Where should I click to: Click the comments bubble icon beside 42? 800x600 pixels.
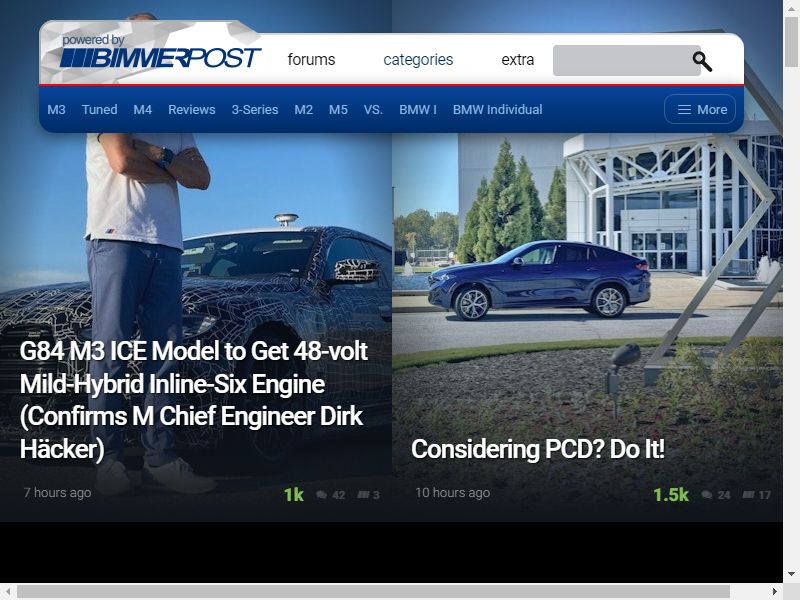(321, 494)
